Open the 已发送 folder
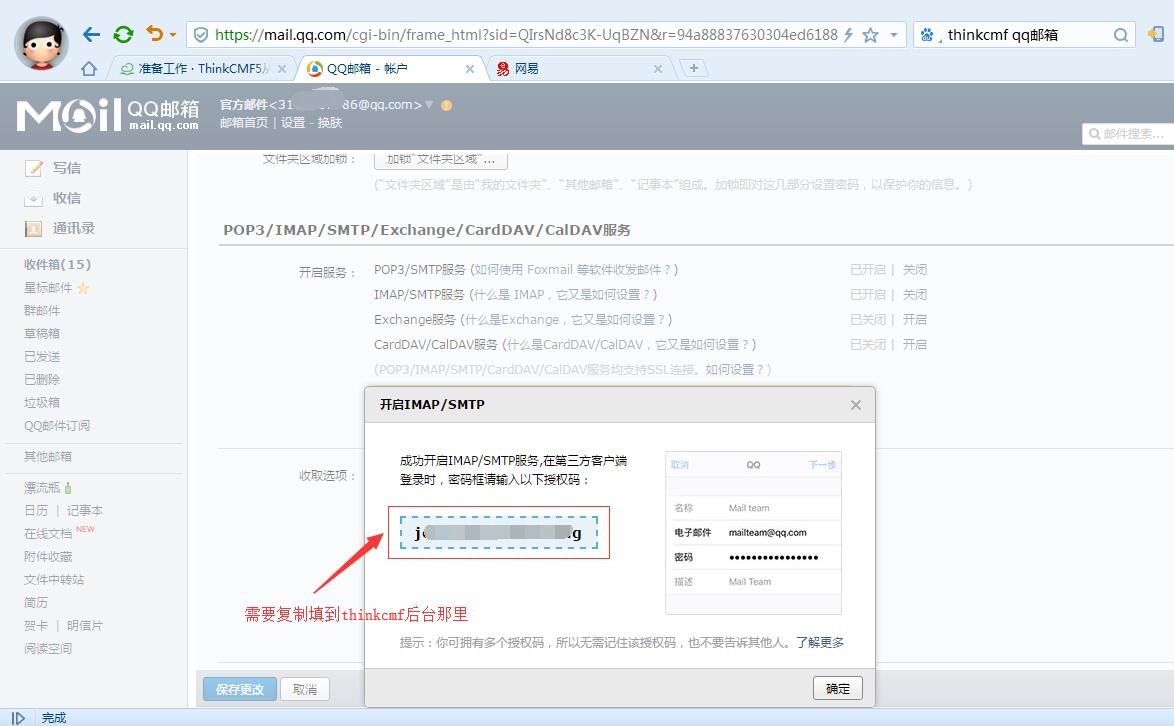The image size is (1174, 726). point(42,357)
